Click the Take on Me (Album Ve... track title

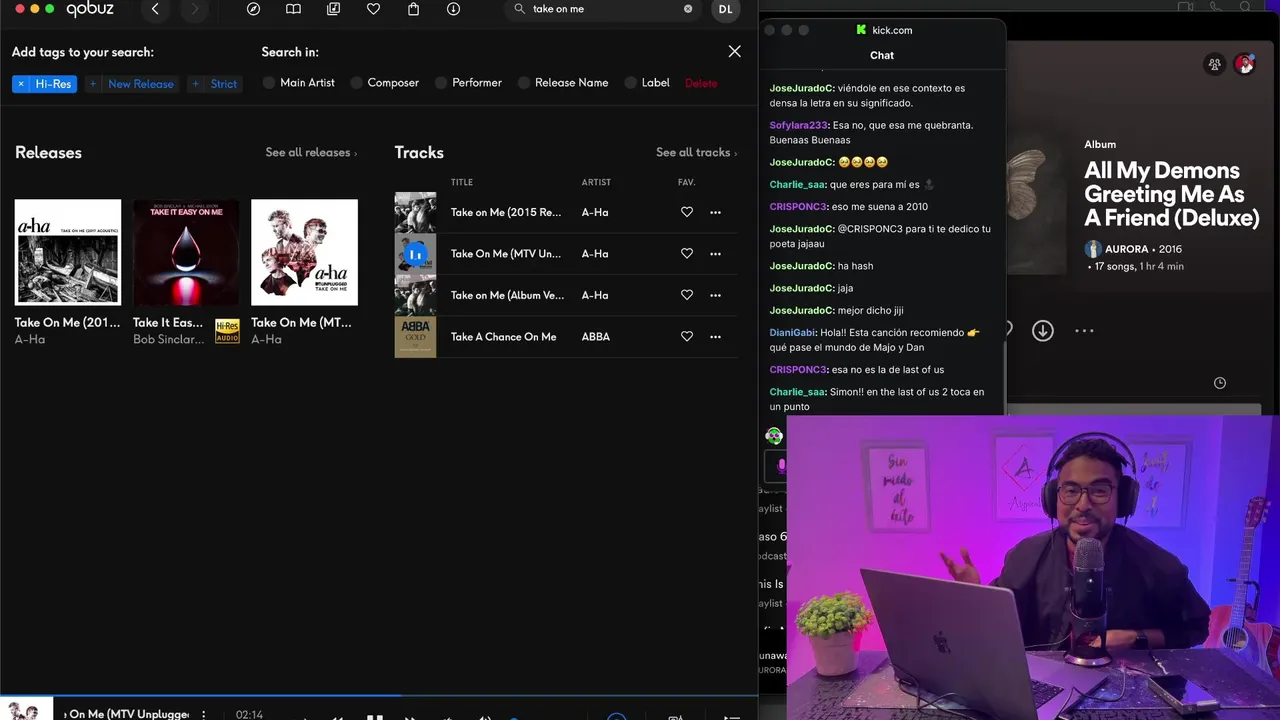[507, 295]
